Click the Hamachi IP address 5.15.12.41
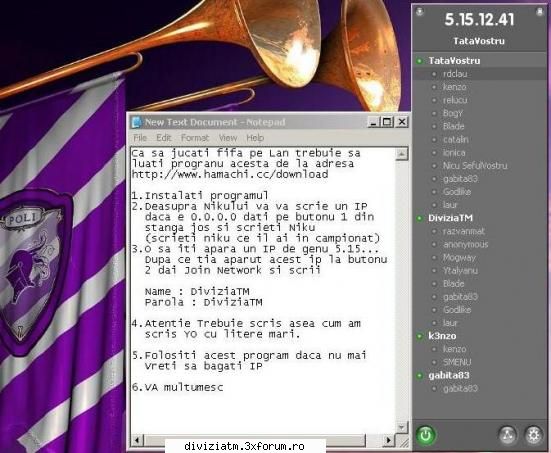This screenshot has width=551, height=453. click(479, 20)
